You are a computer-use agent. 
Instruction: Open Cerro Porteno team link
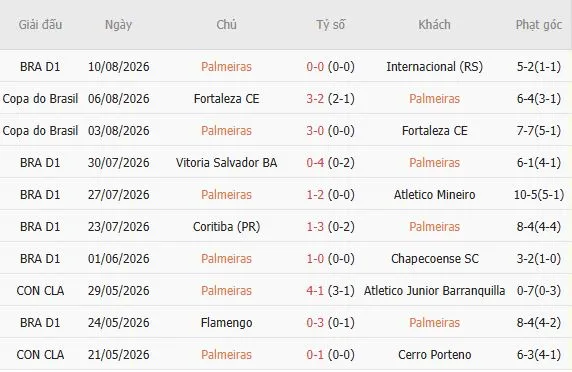coord(434,355)
